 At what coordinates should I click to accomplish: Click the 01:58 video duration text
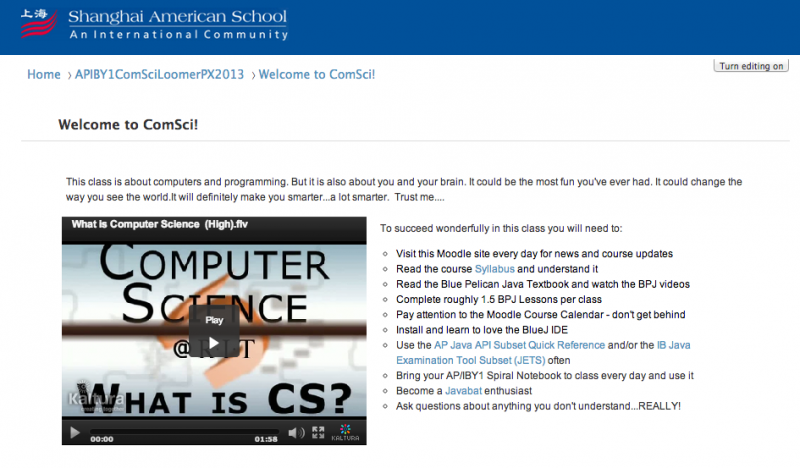click(266, 439)
